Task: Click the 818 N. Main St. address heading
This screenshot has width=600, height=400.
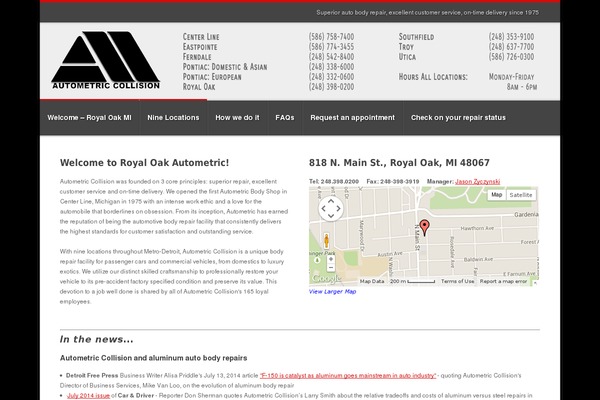Action: (x=399, y=163)
